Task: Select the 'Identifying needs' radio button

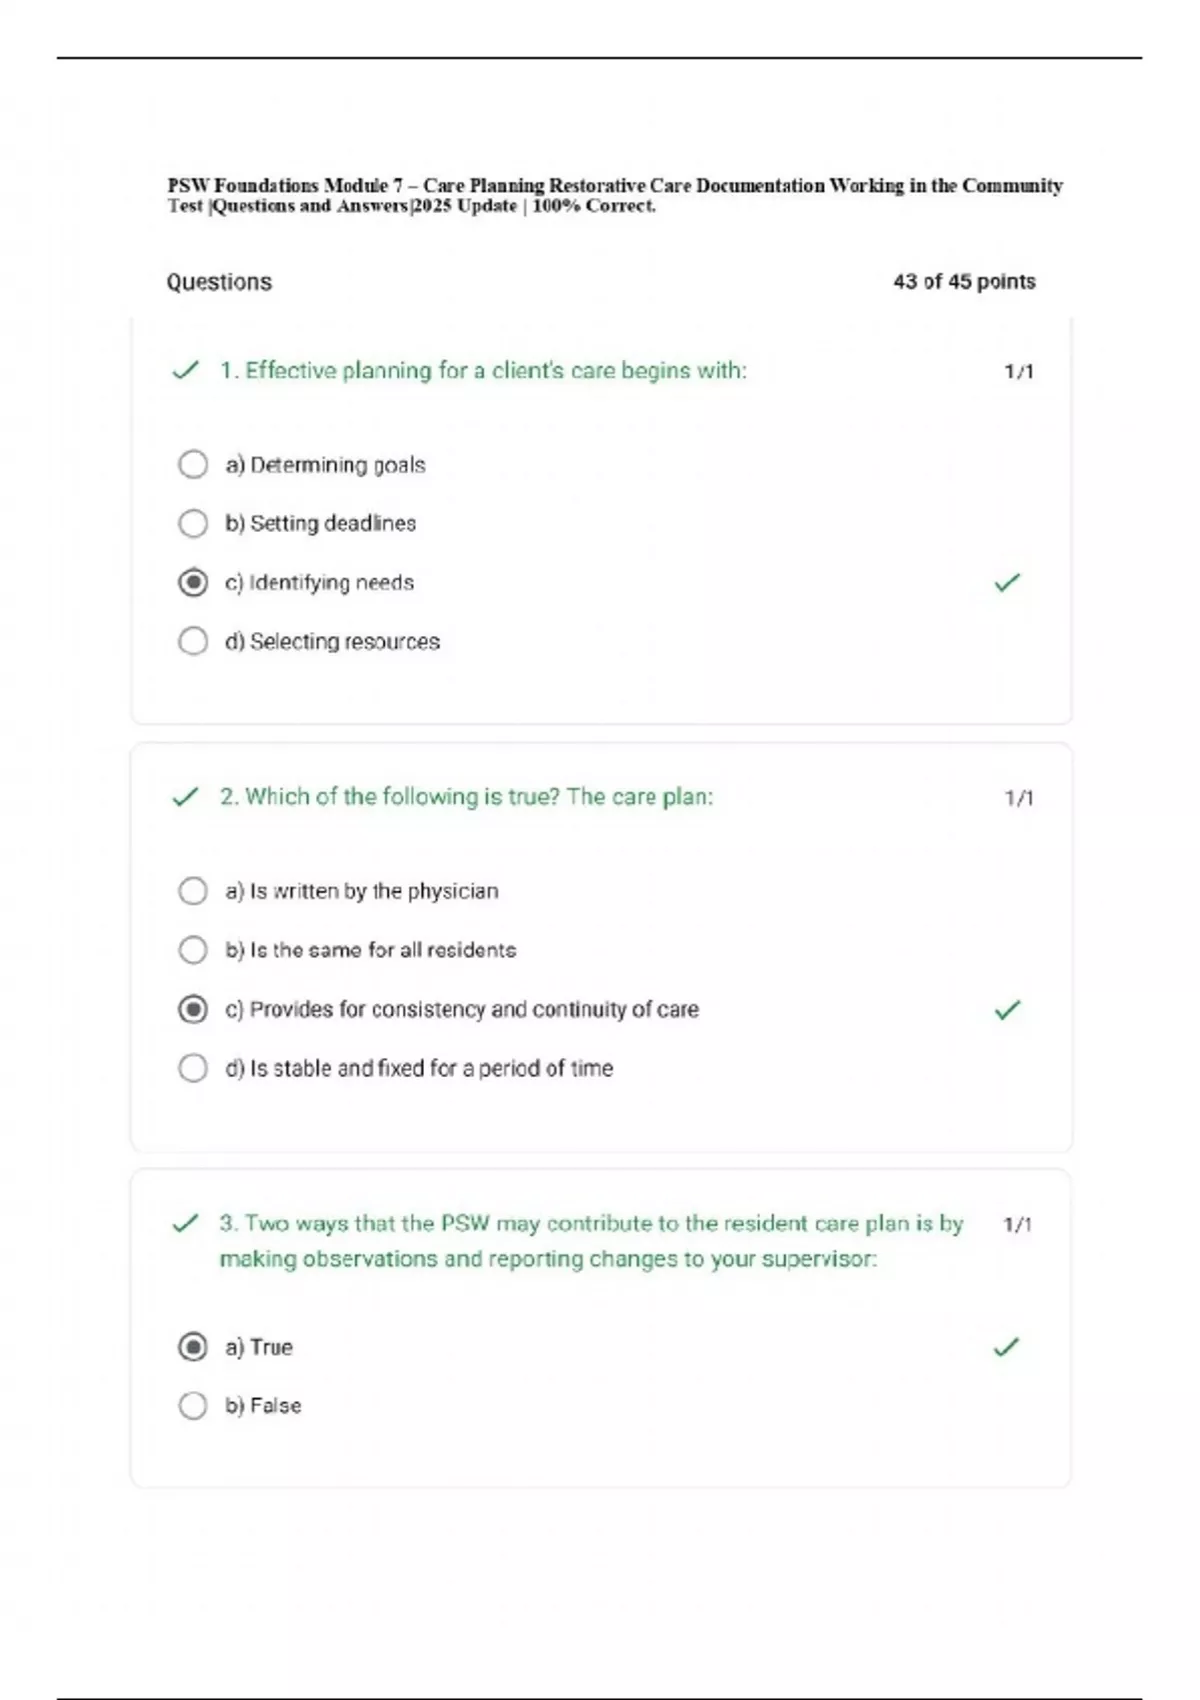Action: 193,582
